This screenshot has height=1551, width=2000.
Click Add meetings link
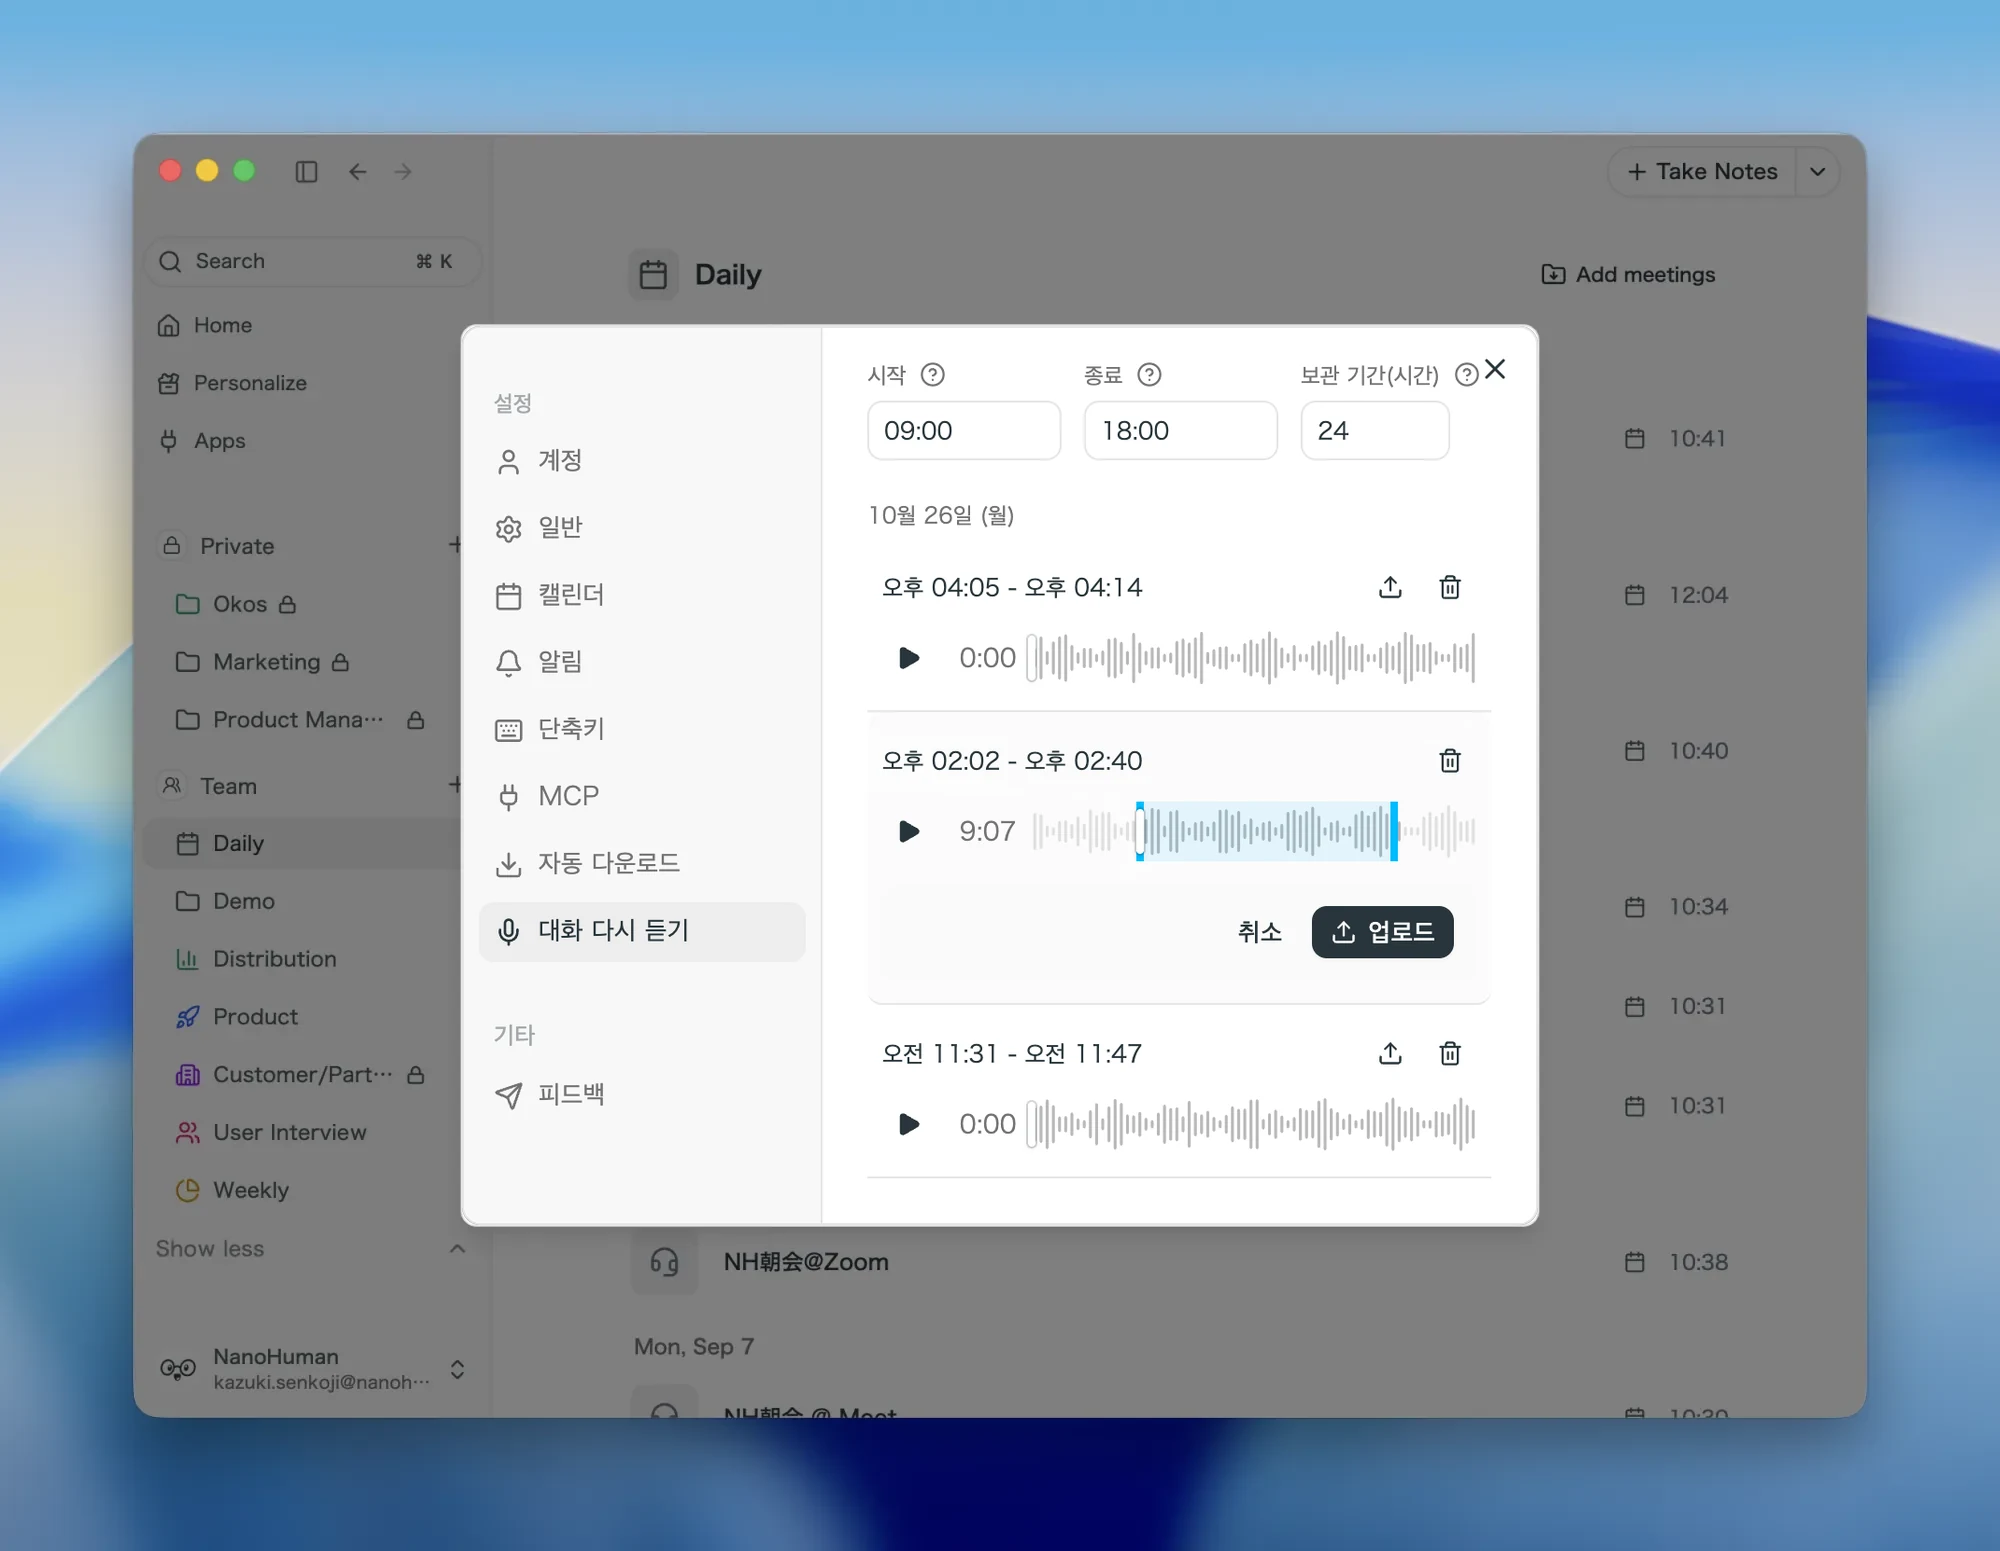pyautogui.click(x=1628, y=274)
